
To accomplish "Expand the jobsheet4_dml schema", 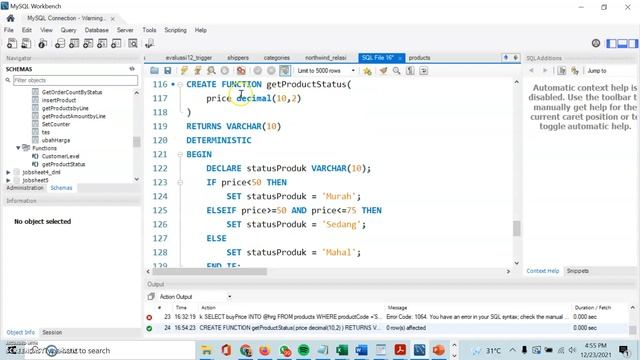I will (x=8, y=172).
